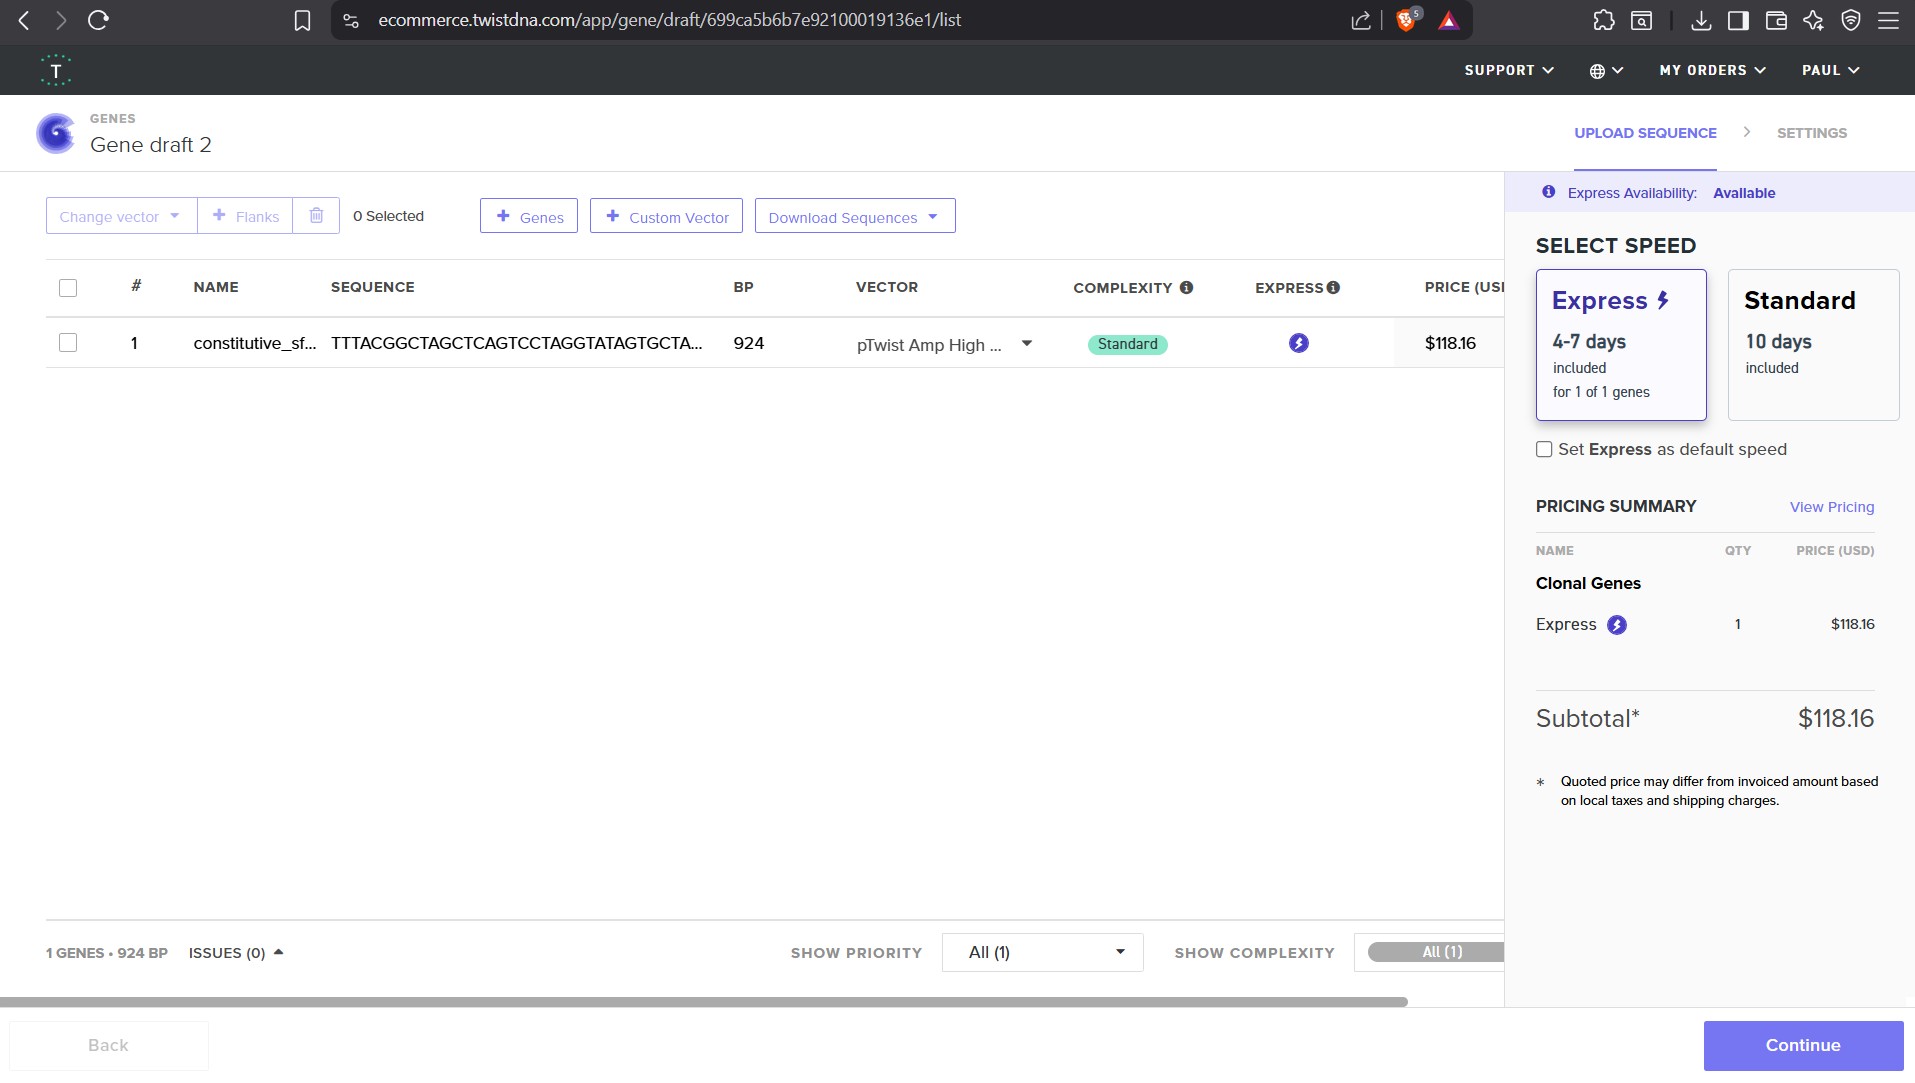
Task: Click the horizontal scrollbar under the table
Action: [x=704, y=1001]
